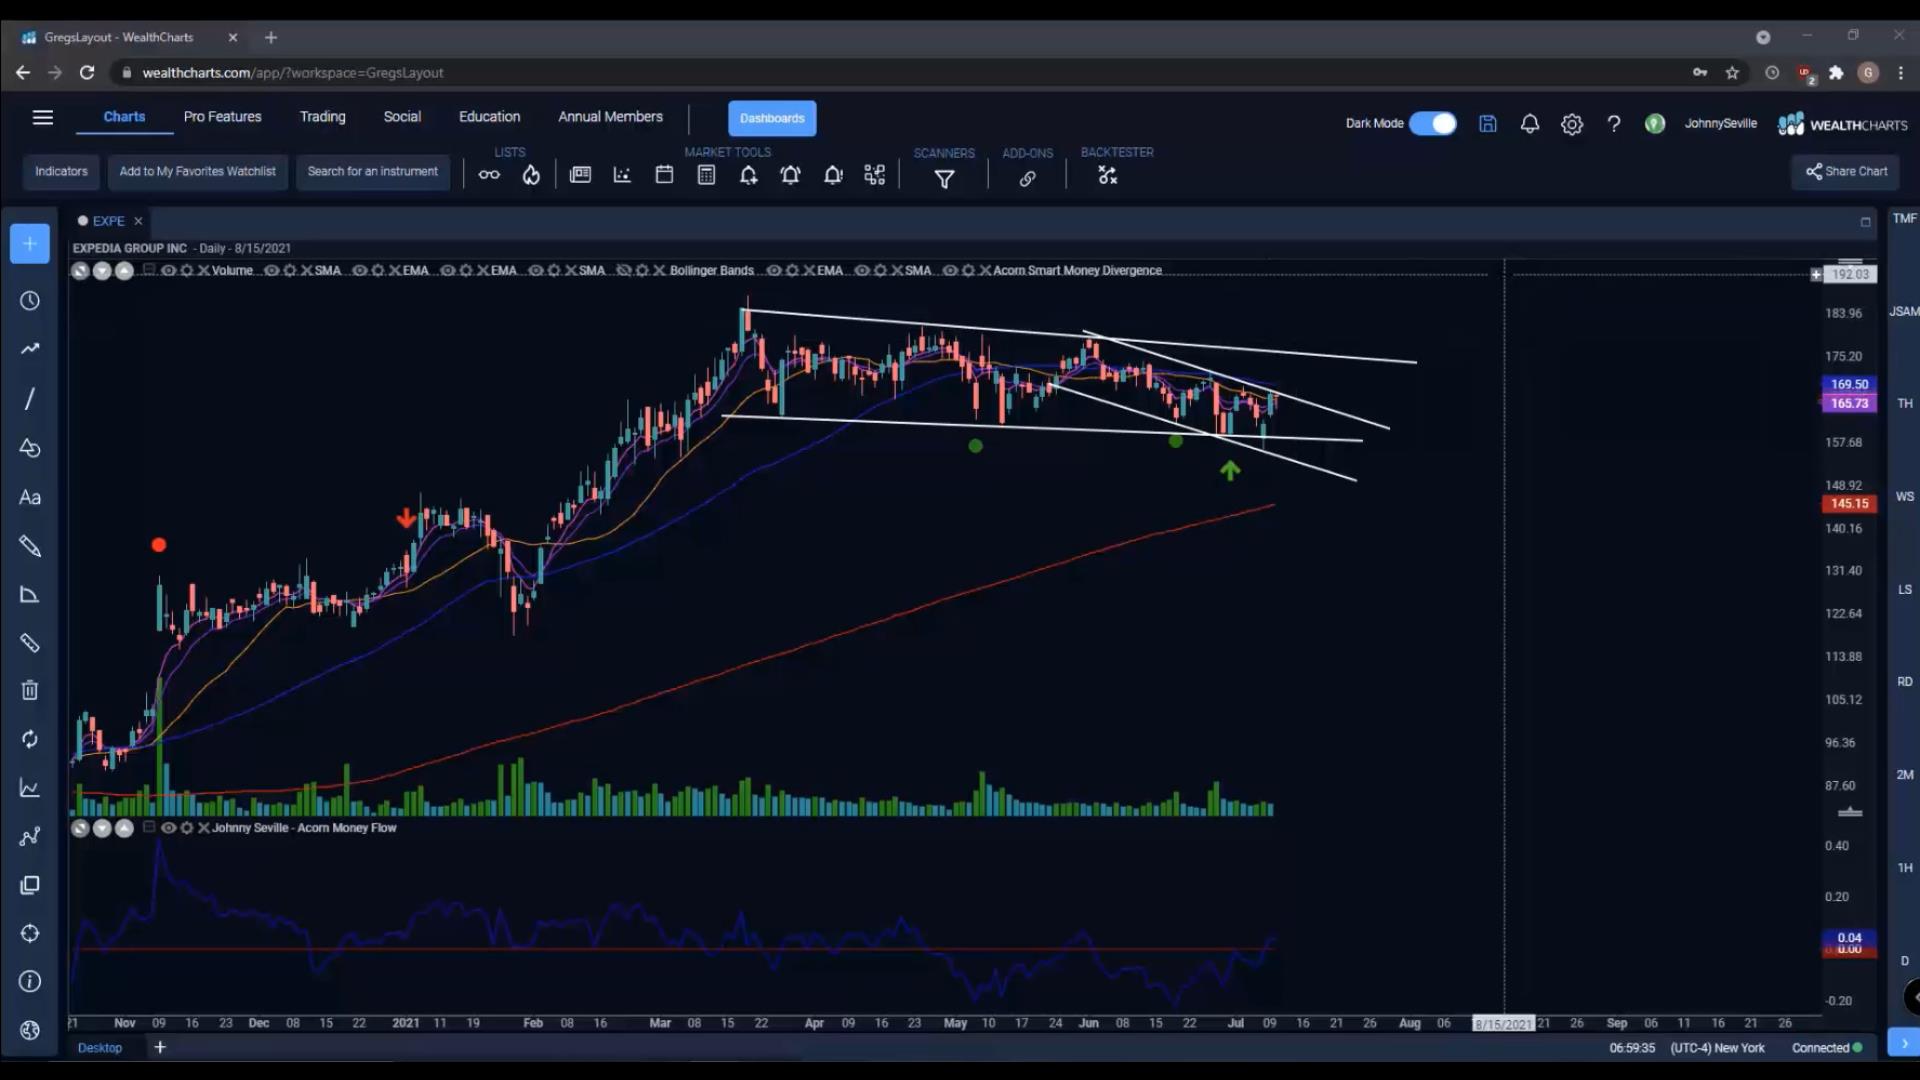Viewport: 1920px width, 1080px height.
Task: Move main chart pane down with arrow button
Action: (102, 271)
